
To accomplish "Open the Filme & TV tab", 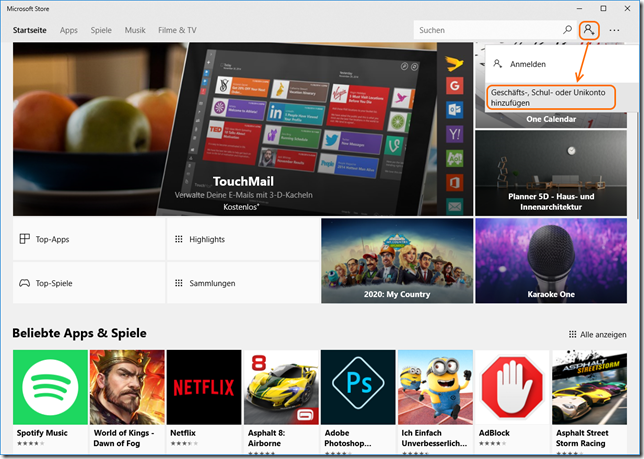I will click(x=176, y=30).
